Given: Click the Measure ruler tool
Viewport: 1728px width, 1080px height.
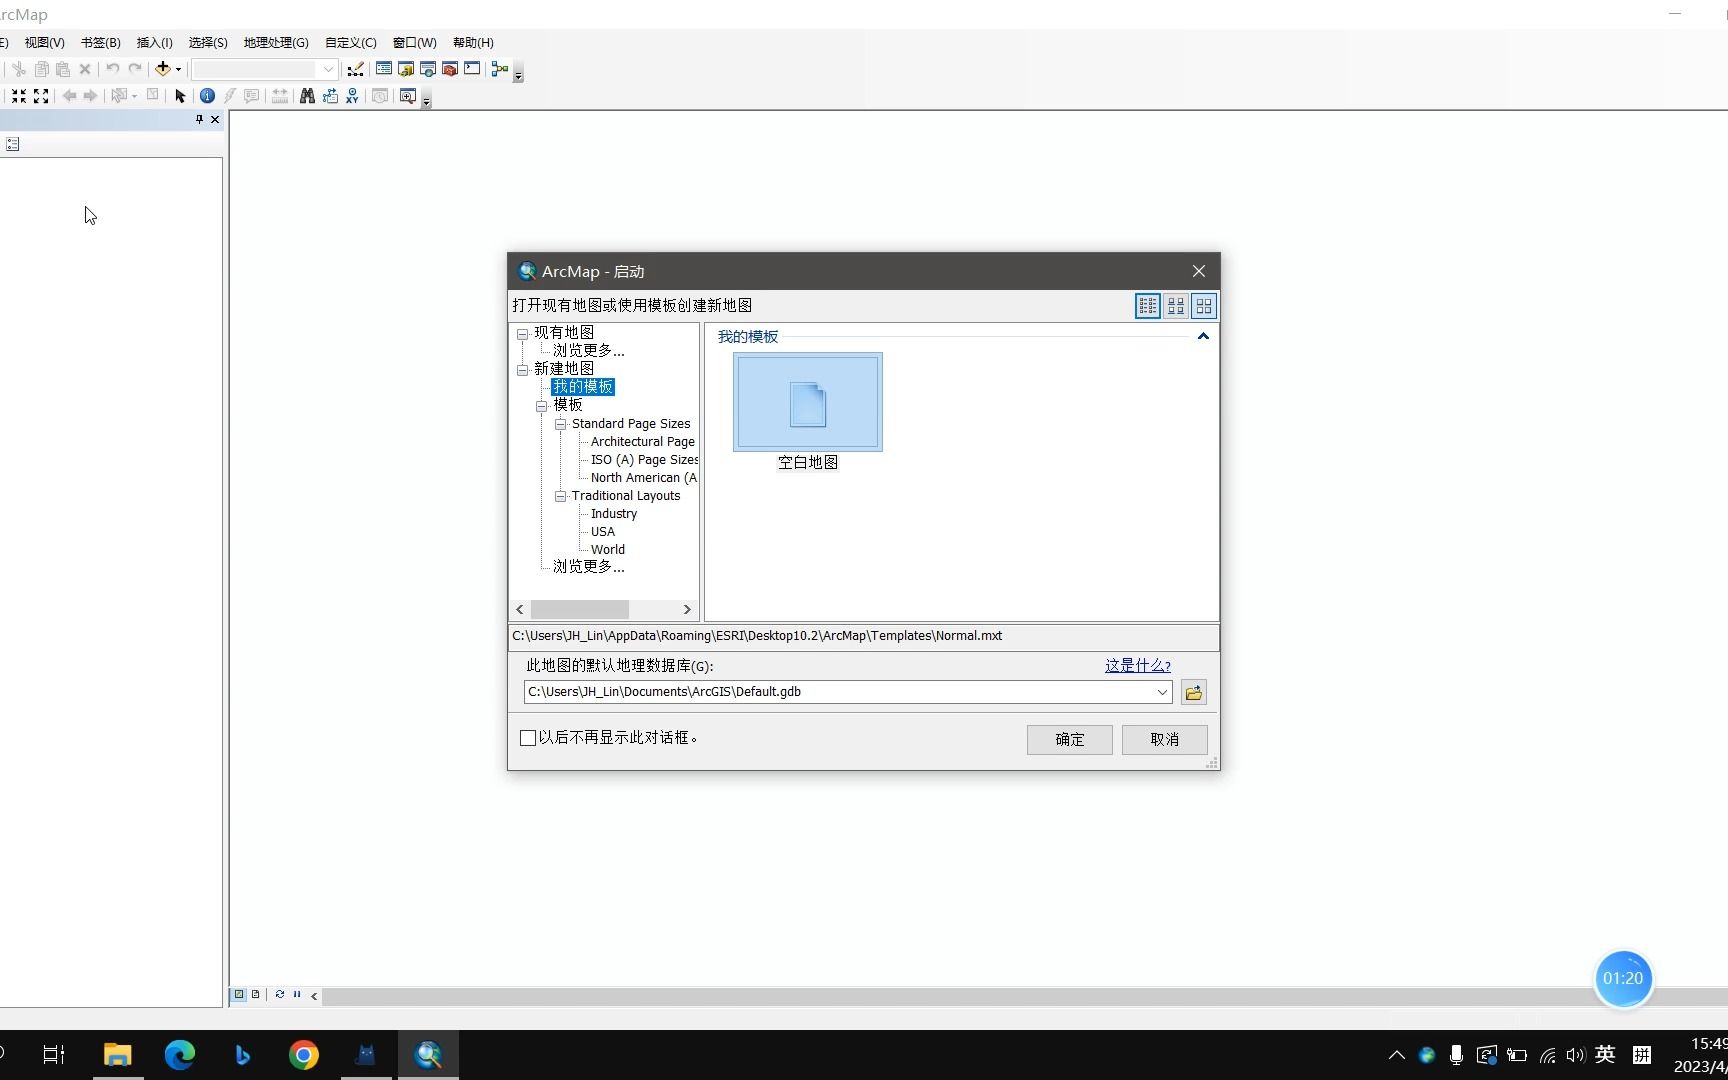Looking at the screenshot, I should click(x=280, y=96).
